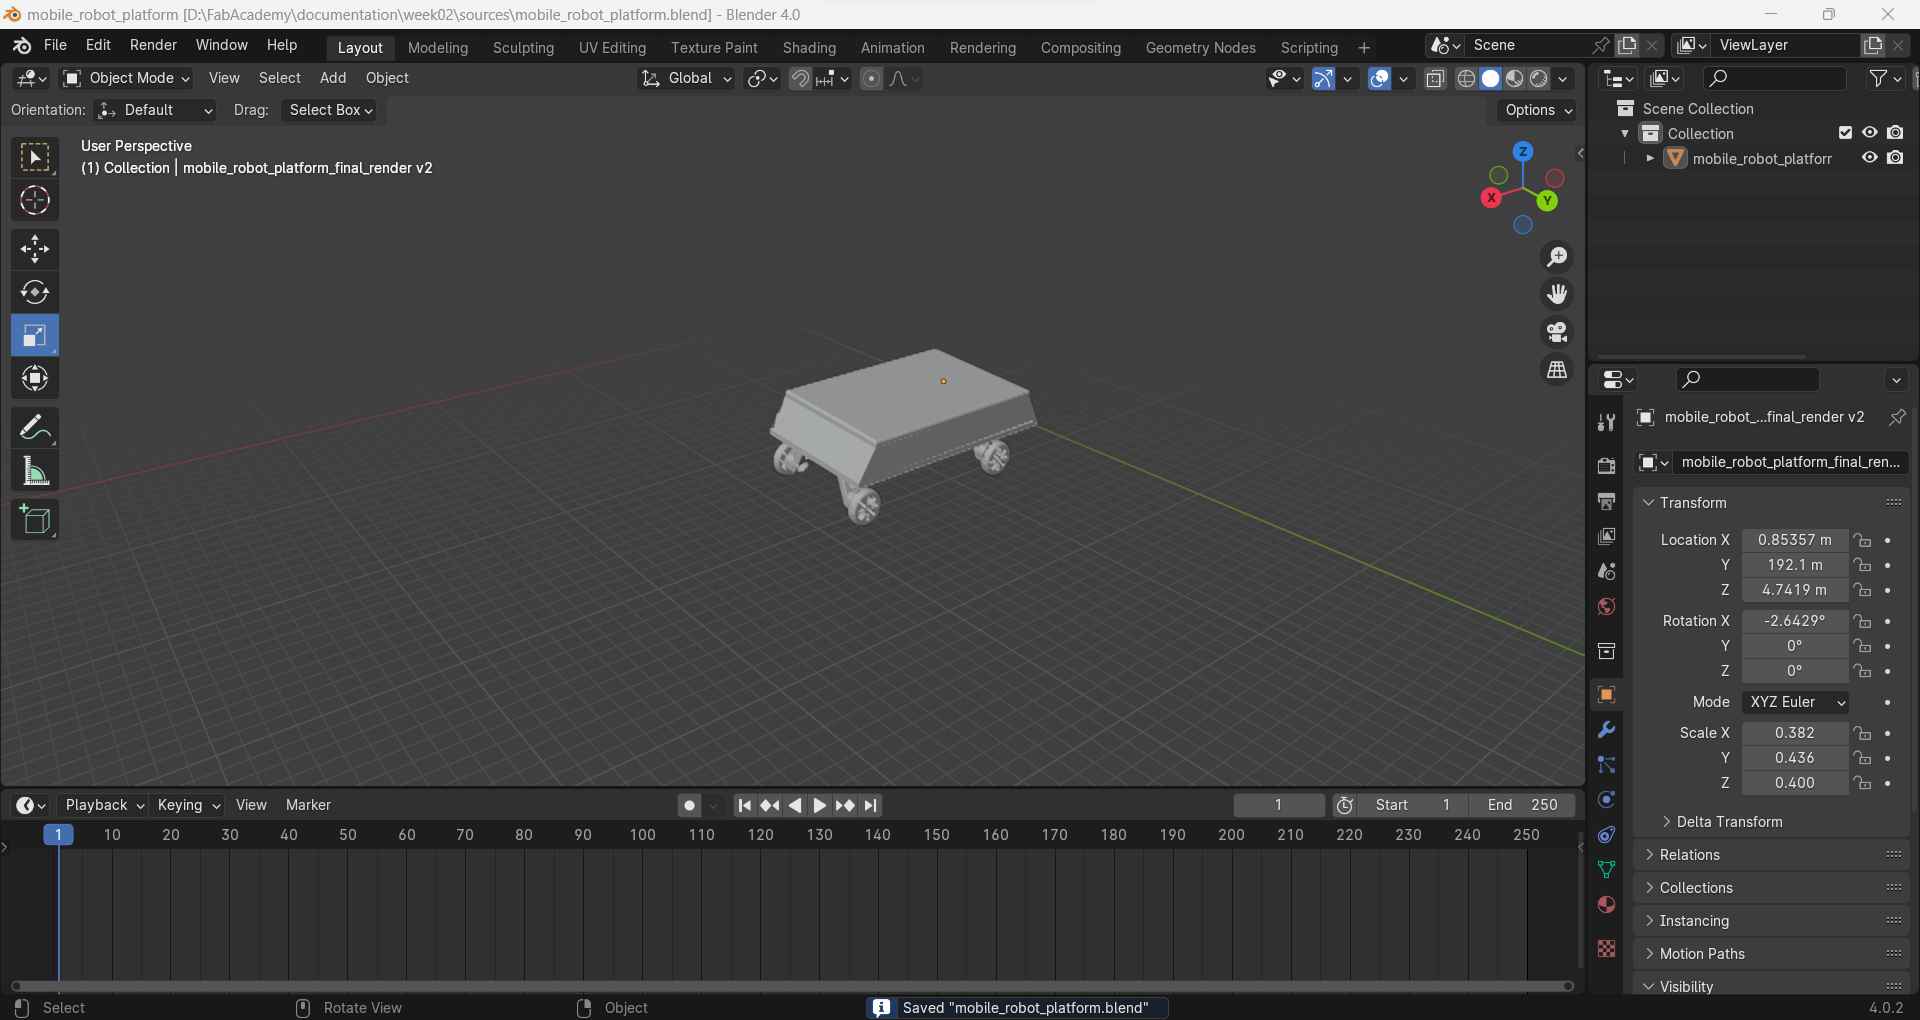This screenshot has height=1020, width=1920.
Task: Select the Rotate tool
Action: coord(35,292)
